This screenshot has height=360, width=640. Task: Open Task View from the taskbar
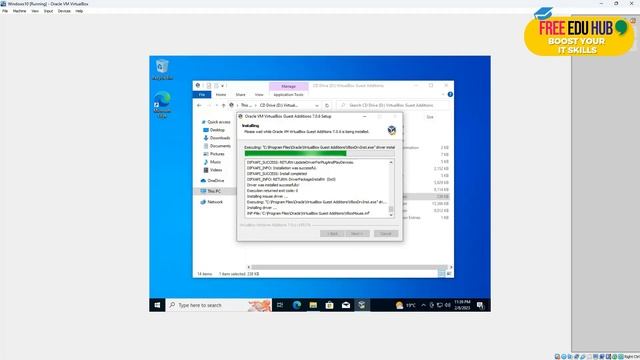point(280,305)
